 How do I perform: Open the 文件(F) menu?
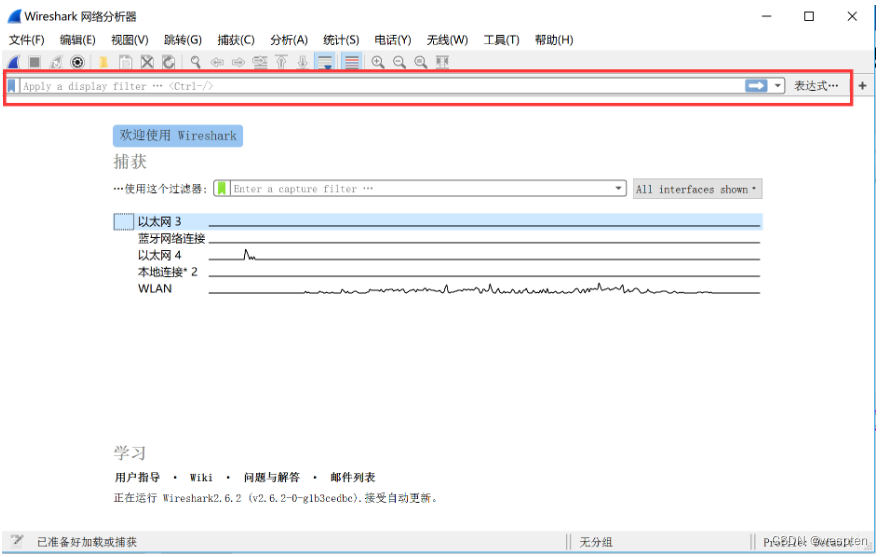(26, 40)
